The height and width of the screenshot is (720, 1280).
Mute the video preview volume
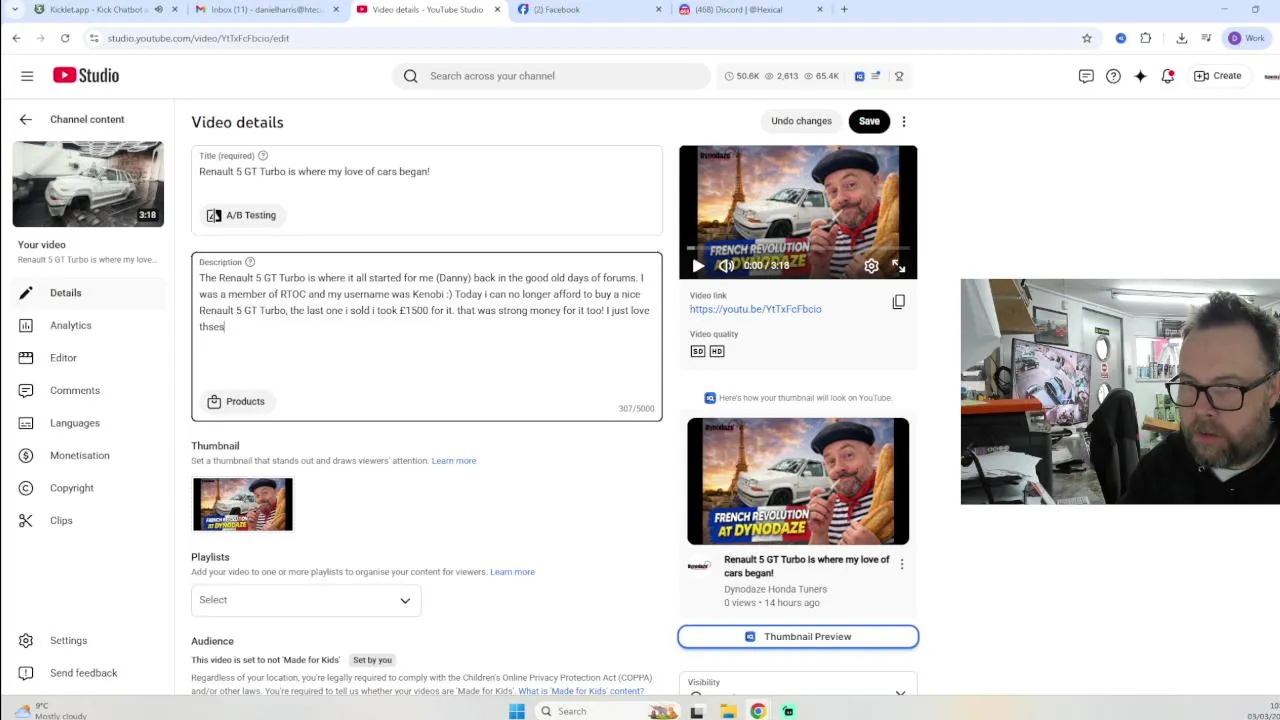click(726, 266)
